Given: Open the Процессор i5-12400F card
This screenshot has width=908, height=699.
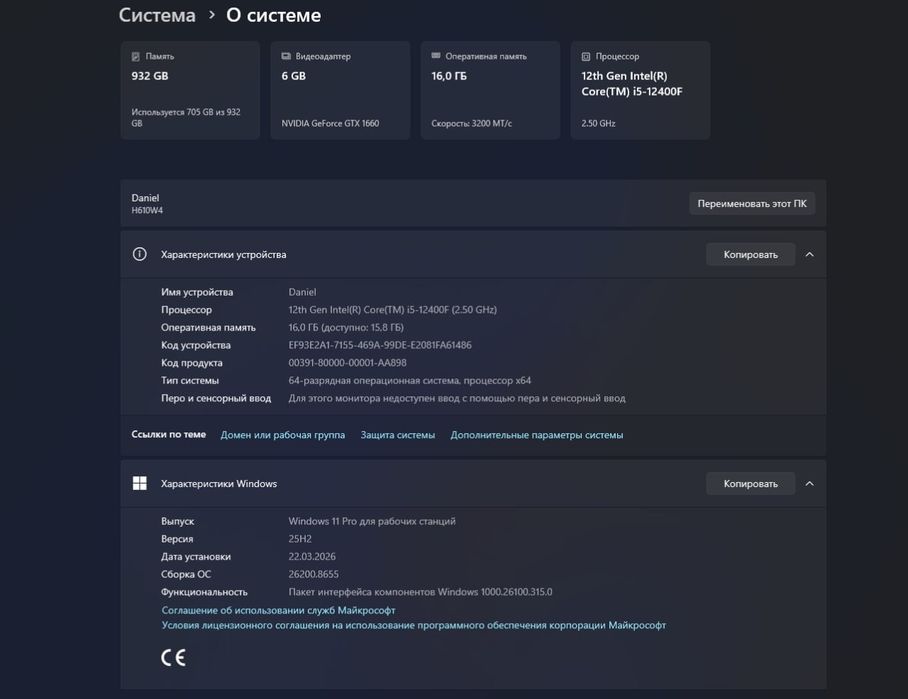Looking at the screenshot, I should (640, 90).
